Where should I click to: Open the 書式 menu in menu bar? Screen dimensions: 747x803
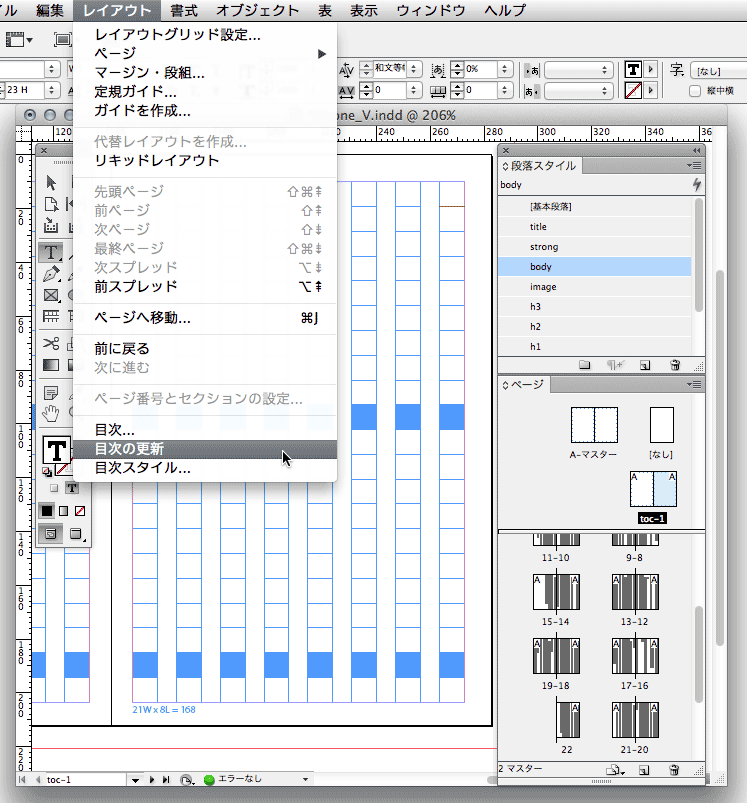pos(184,10)
